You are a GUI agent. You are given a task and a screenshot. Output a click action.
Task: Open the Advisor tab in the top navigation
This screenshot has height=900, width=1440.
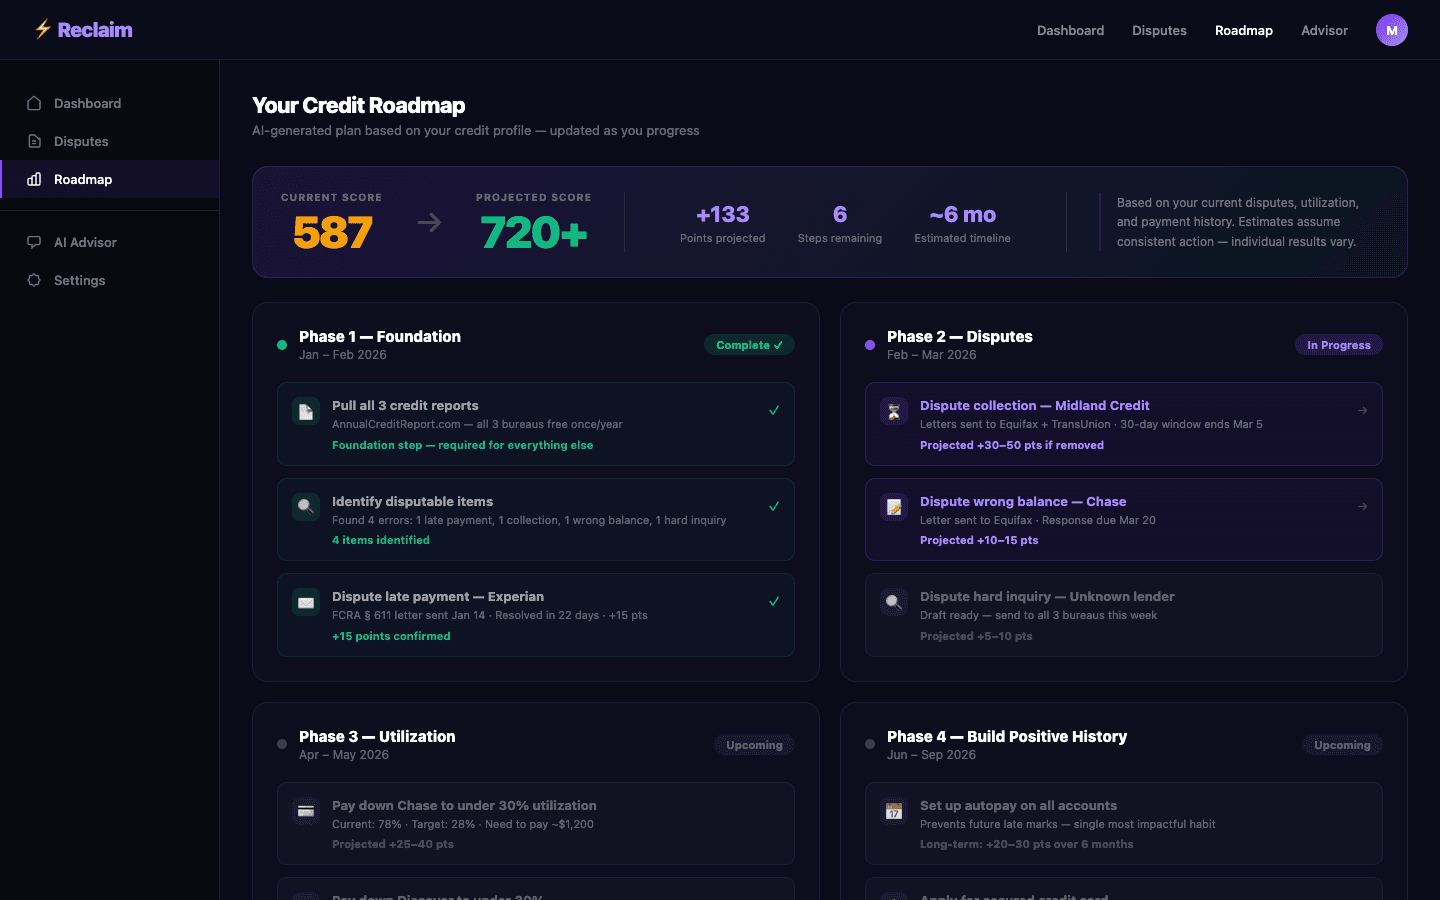[1324, 30]
